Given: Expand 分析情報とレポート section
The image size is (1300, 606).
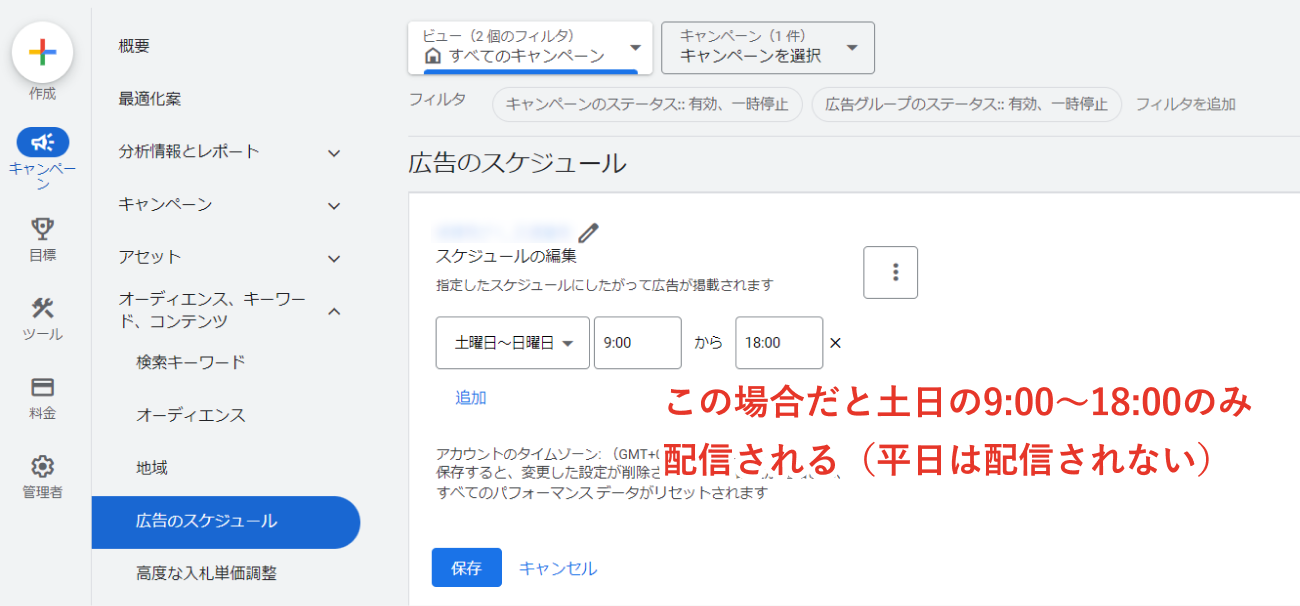Looking at the screenshot, I should 231,152.
